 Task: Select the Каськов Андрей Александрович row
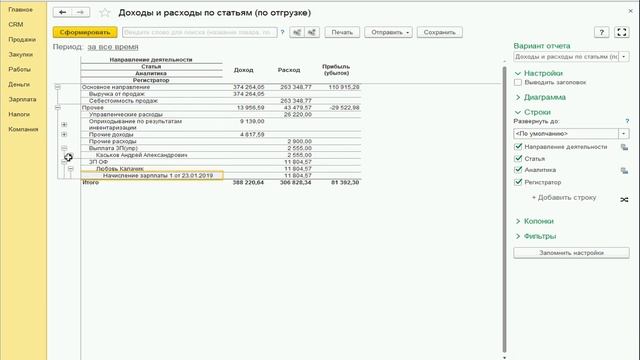142,155
